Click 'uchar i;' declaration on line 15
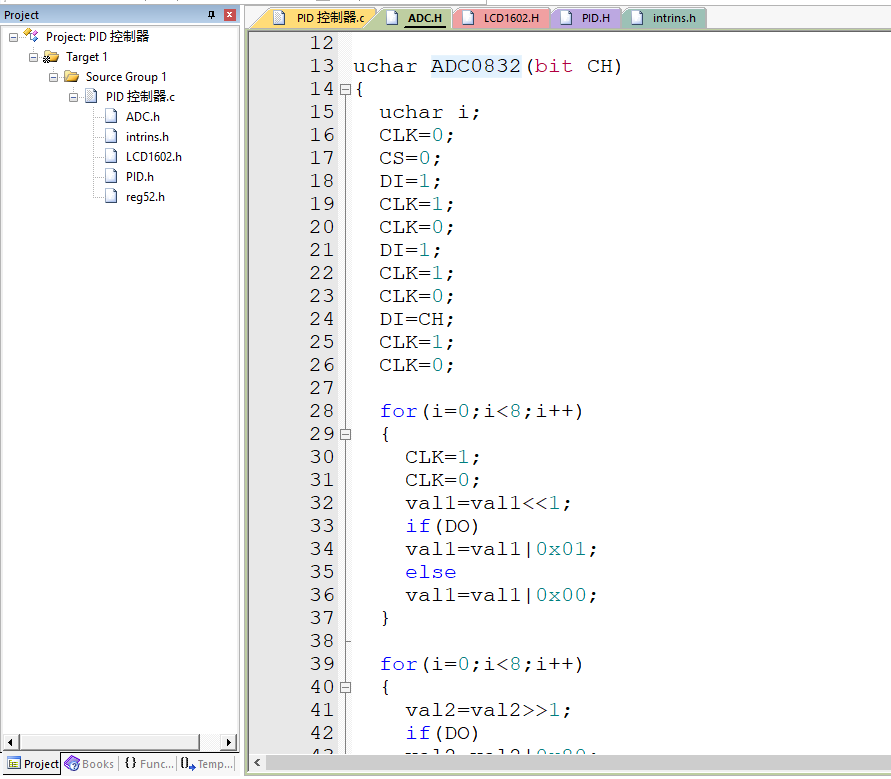Viewport: 891px width, 779px height. tap(430, 113)
